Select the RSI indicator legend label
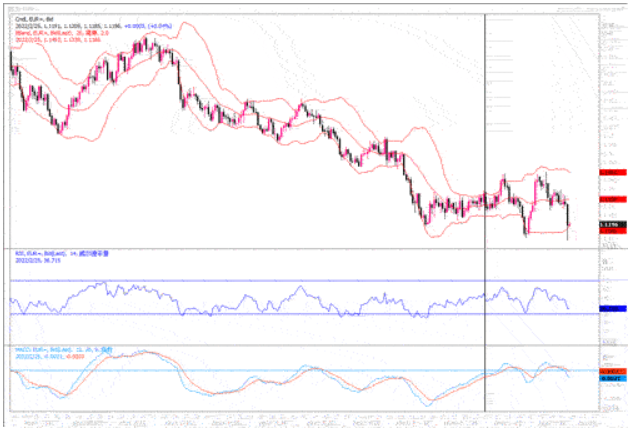The height and width of the screenshot is (440, 630). [60, 256]
